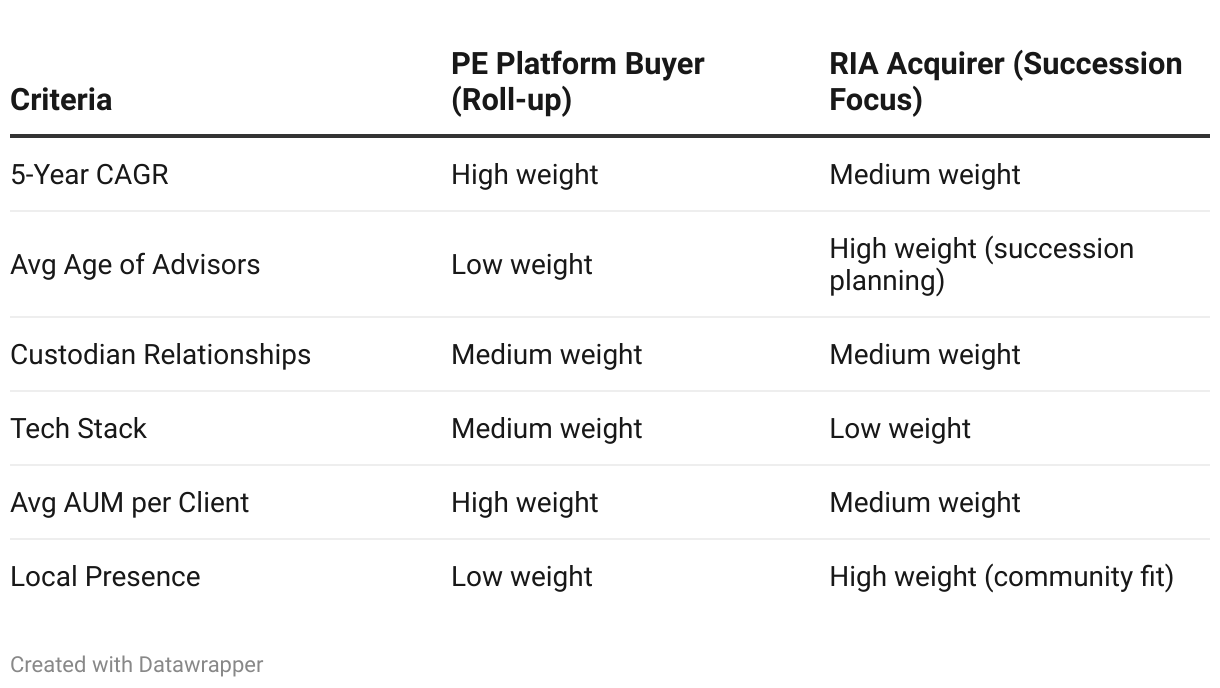The image size is (1220, 688).
Task: Click High weight for Avg AUM per Client
Action: pyautogui.click(x=525, y=502)
